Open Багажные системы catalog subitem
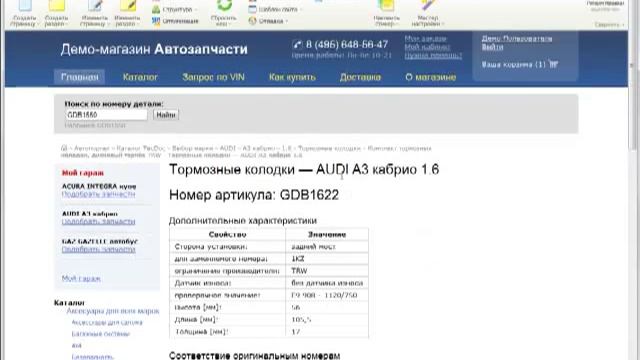Screen dimensions: 640x360 pos(100,334)
